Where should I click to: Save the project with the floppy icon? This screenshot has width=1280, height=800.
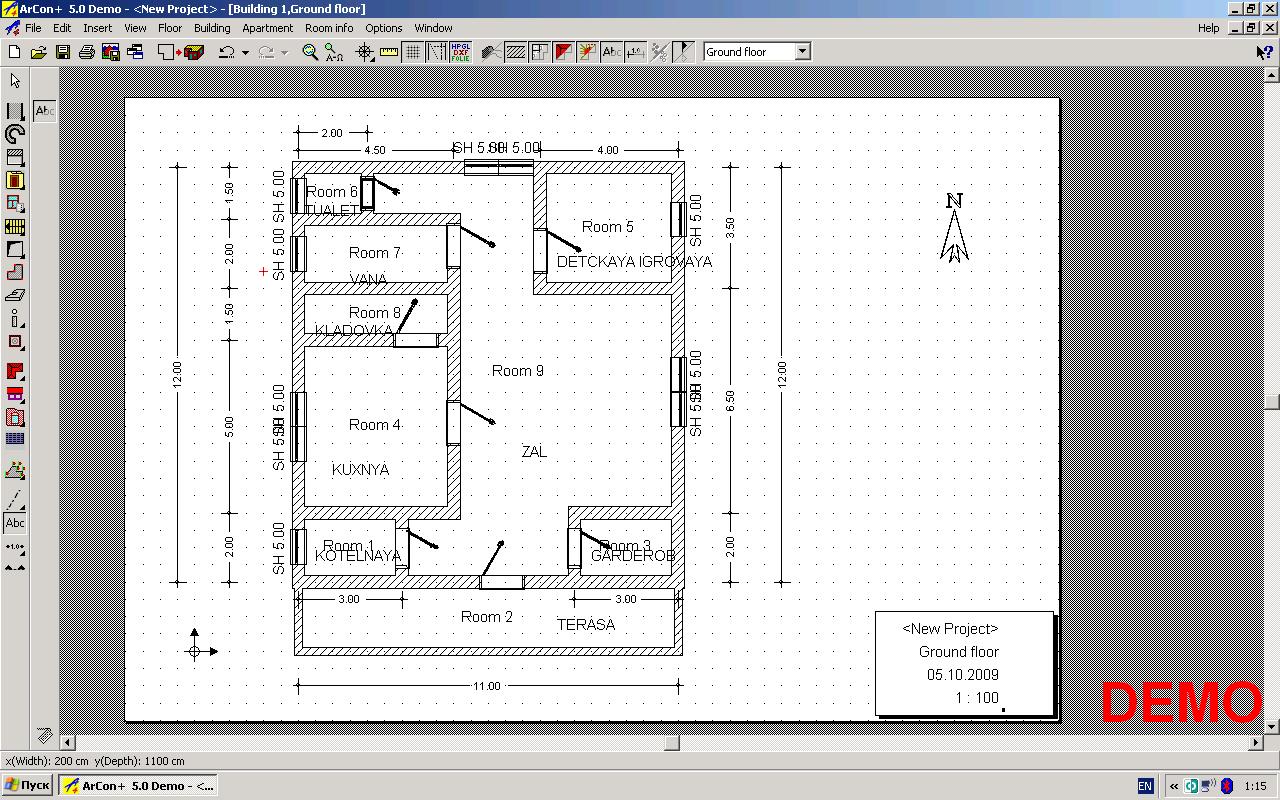point(62,51)
